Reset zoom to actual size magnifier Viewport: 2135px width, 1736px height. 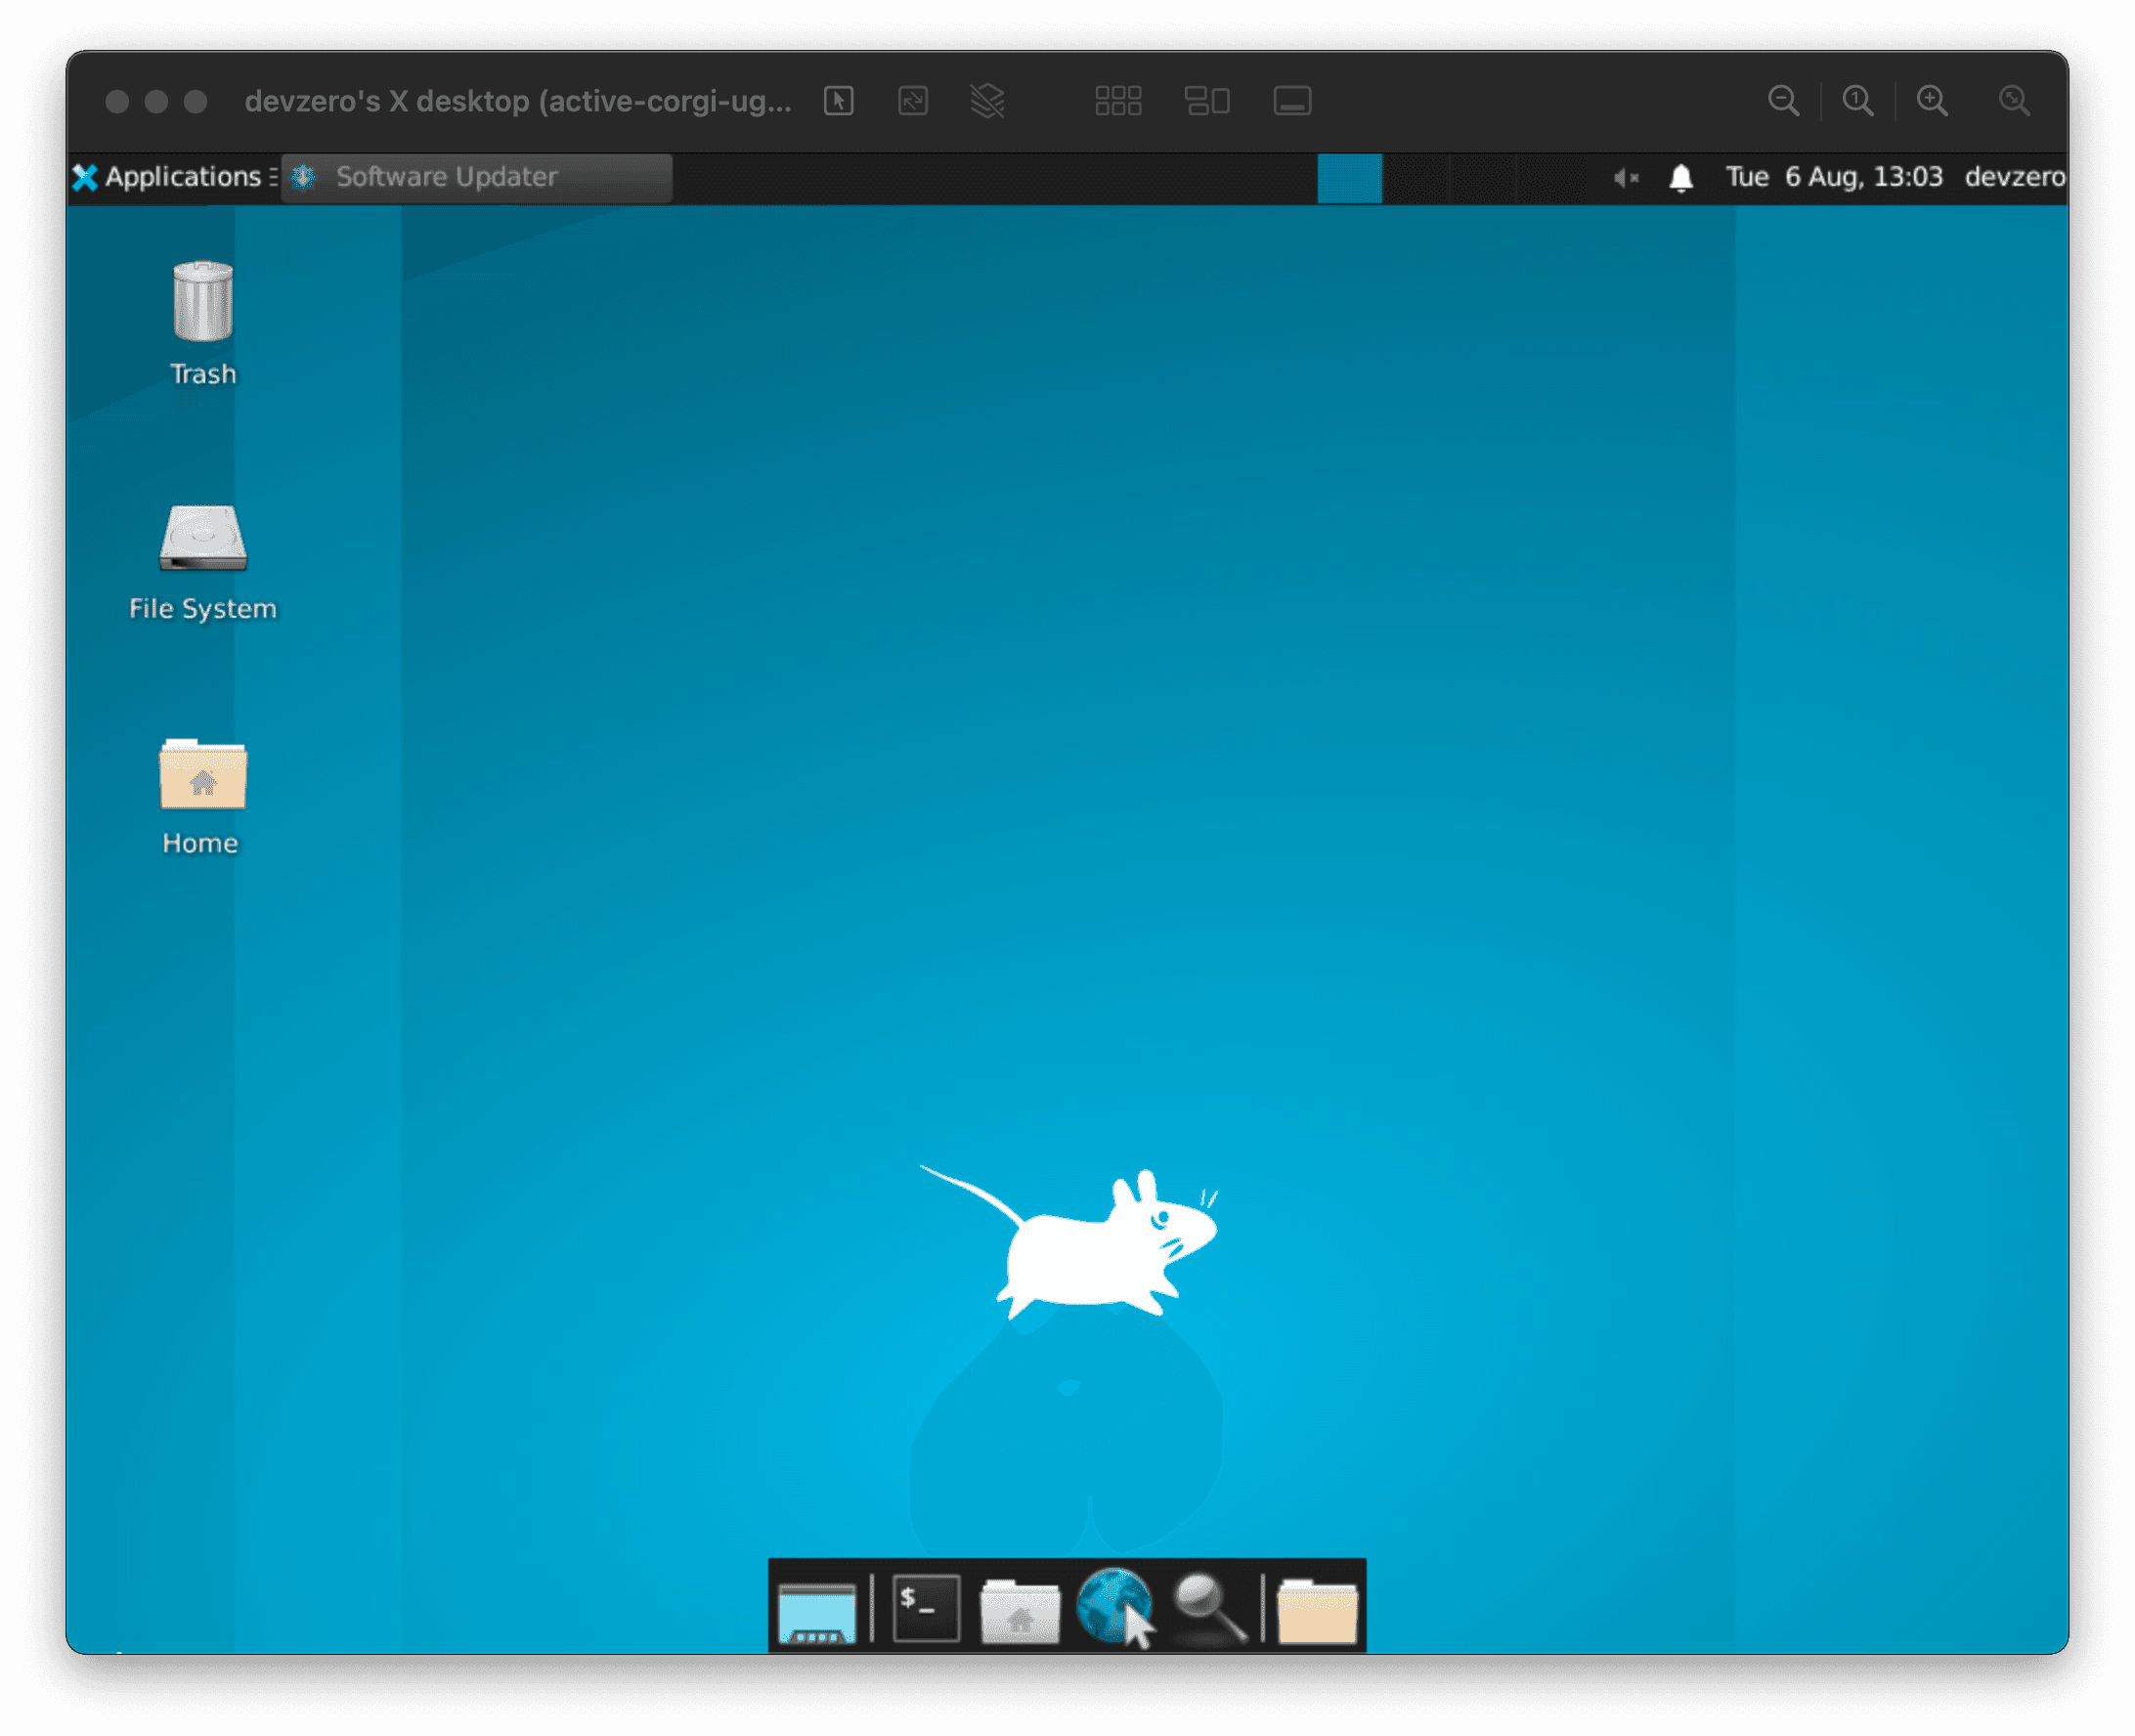pos(1858,101)
